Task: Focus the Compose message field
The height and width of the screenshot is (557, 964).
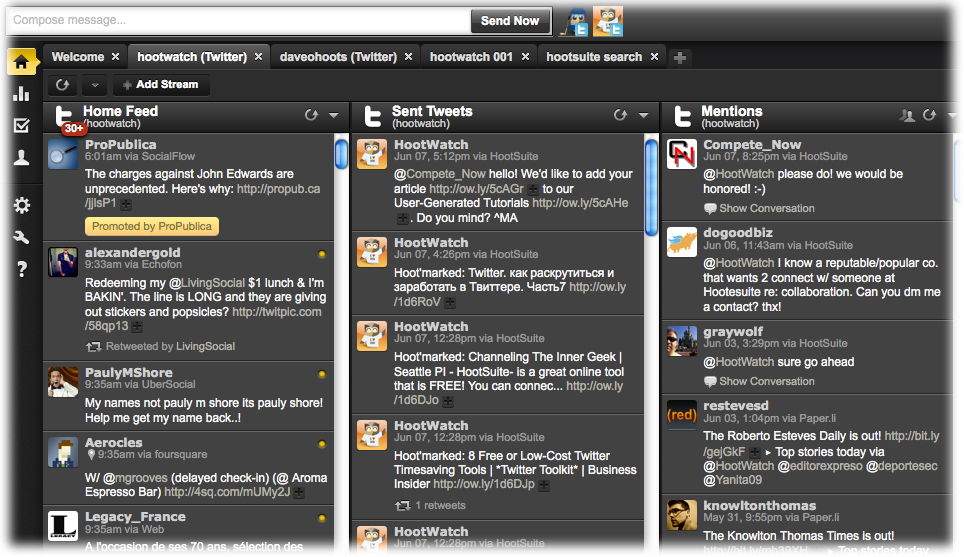Action: click(x=239, y=20)
